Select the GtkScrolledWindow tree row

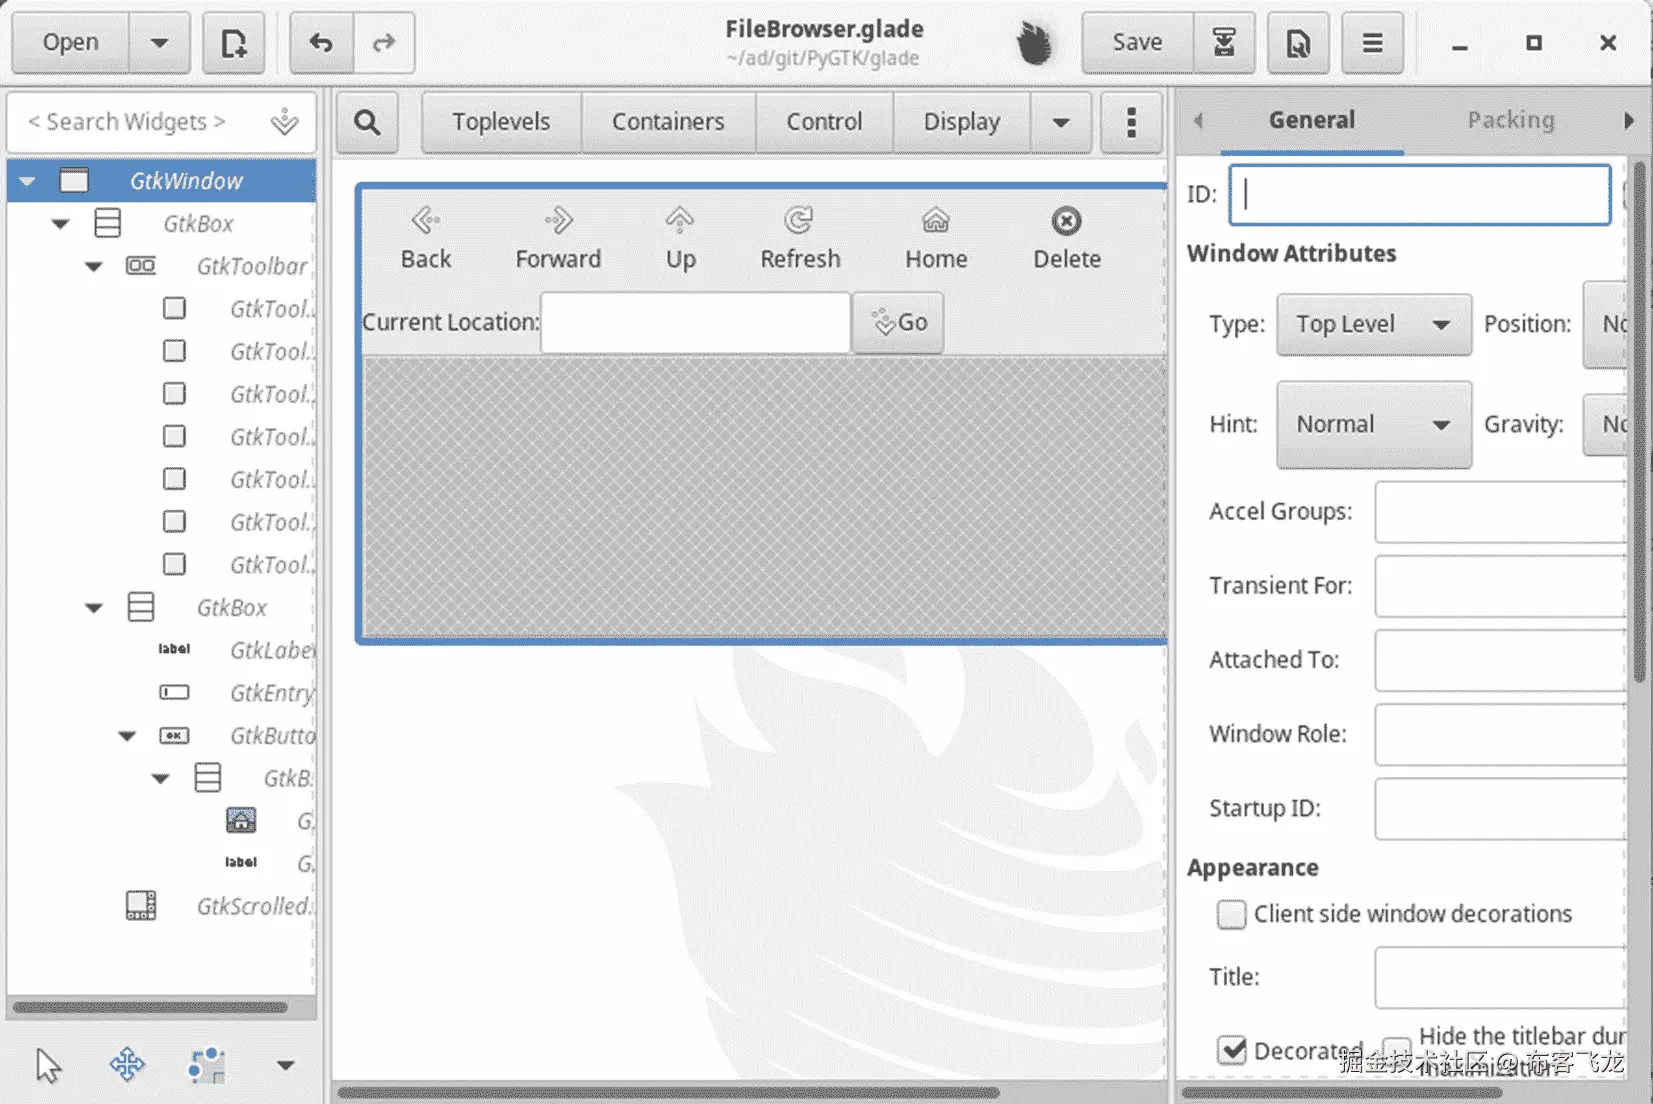pyautogui.click(x=162, y=906)
